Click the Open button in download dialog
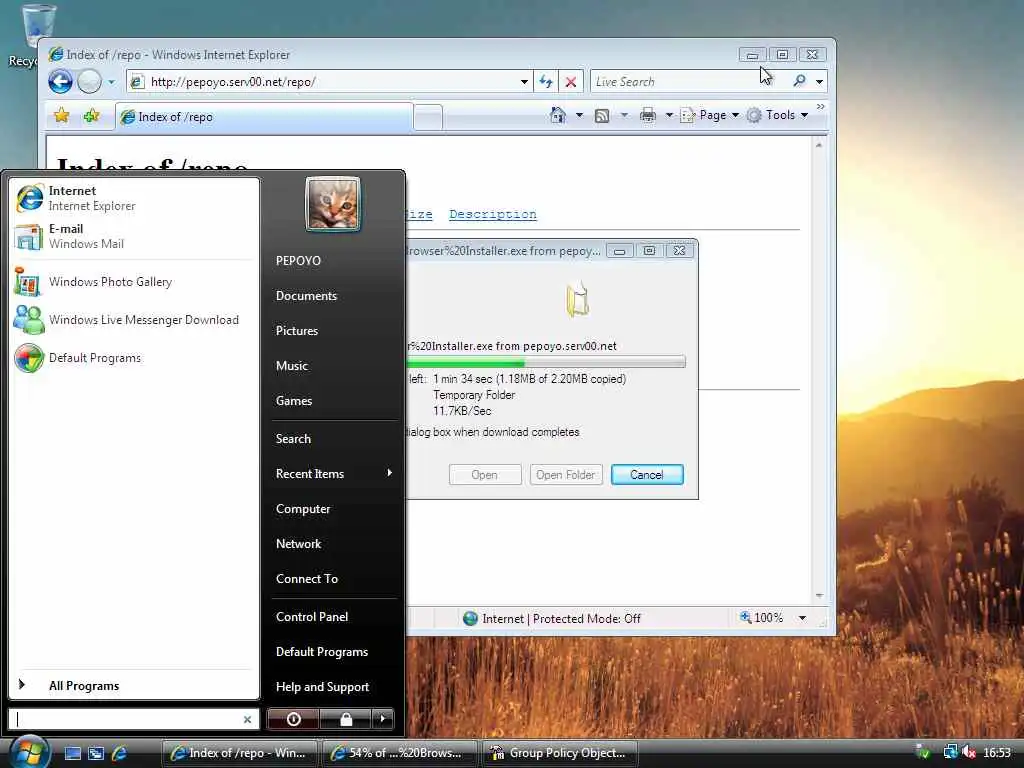This screenshot has height=768, width=1024. click(x=485, y=475)
